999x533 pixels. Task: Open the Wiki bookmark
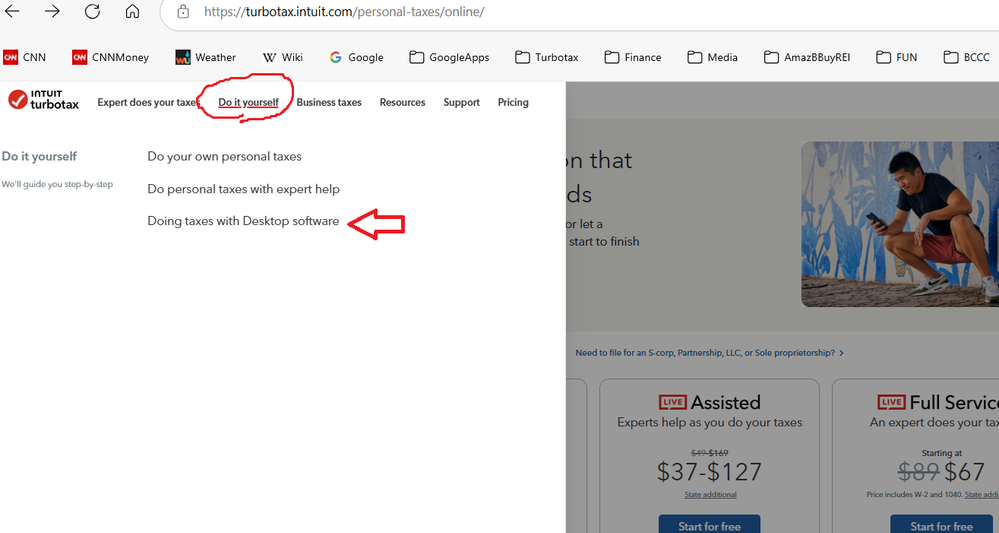point(283,57)
